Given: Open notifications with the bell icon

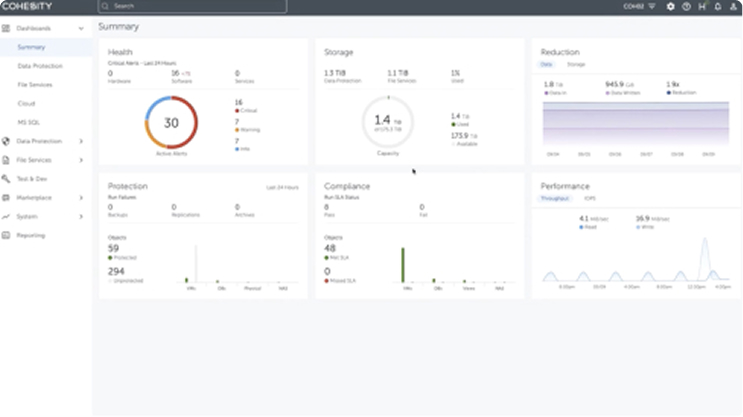Looking at the screenshot, I should tap(718, 6).
